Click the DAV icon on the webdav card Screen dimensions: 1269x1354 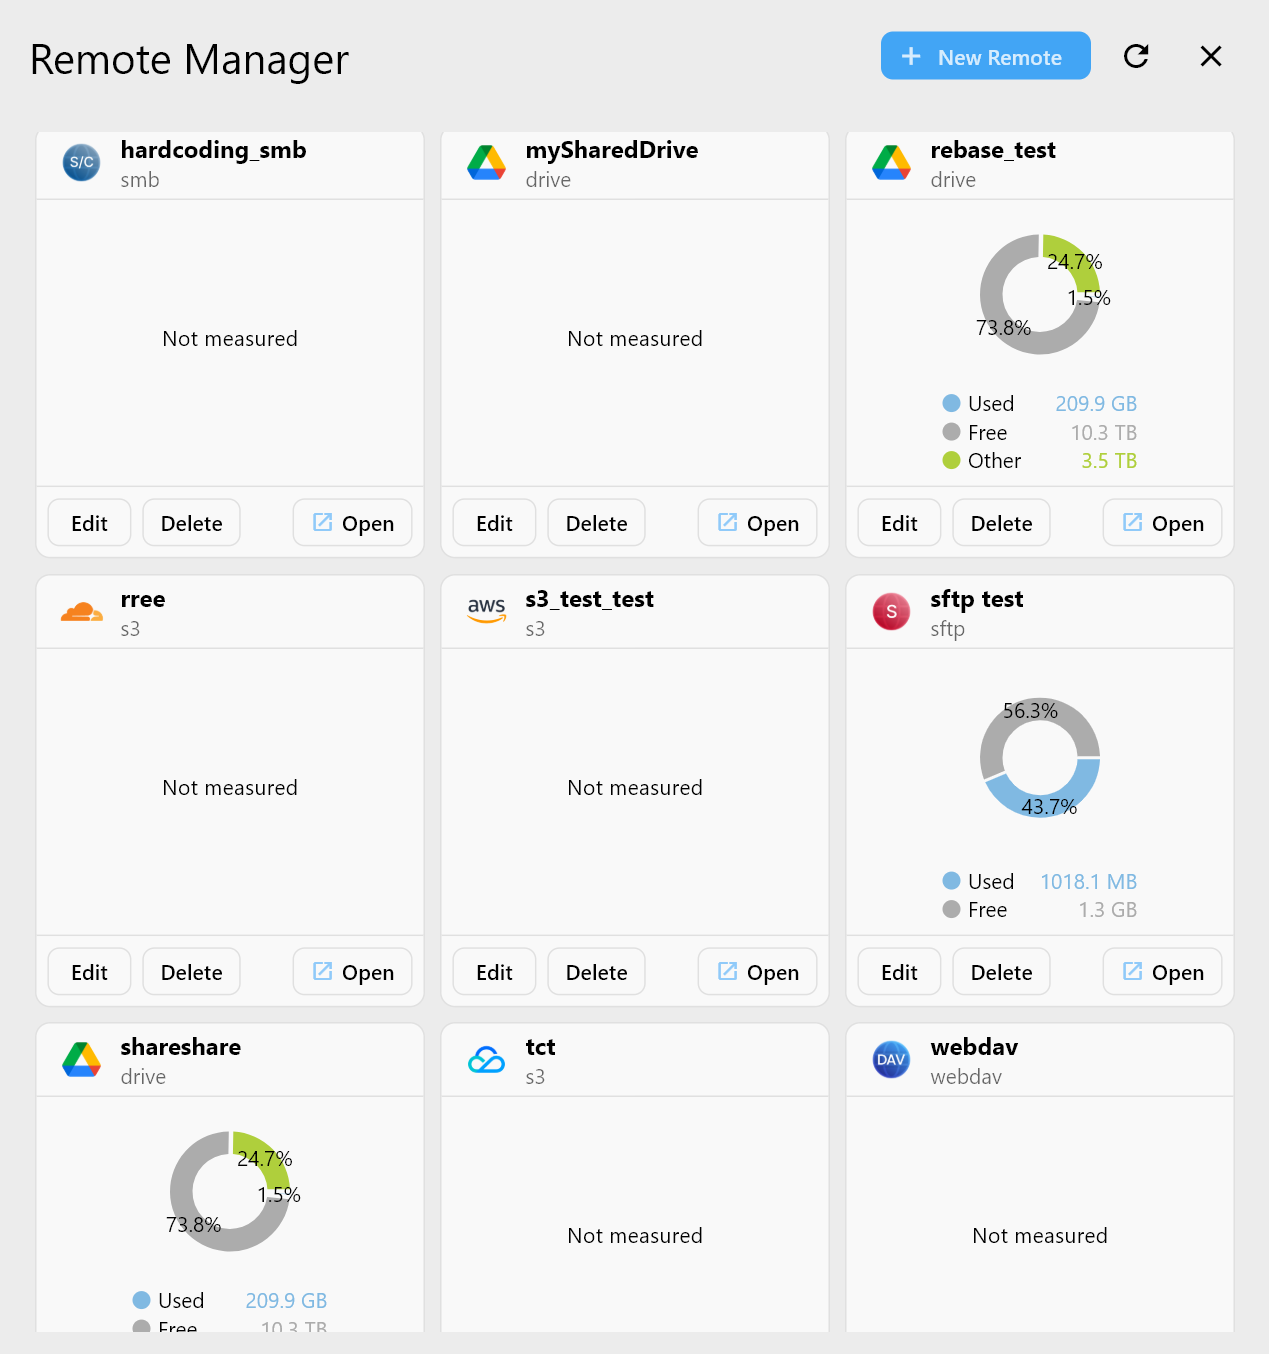(x=891, y=1060)
